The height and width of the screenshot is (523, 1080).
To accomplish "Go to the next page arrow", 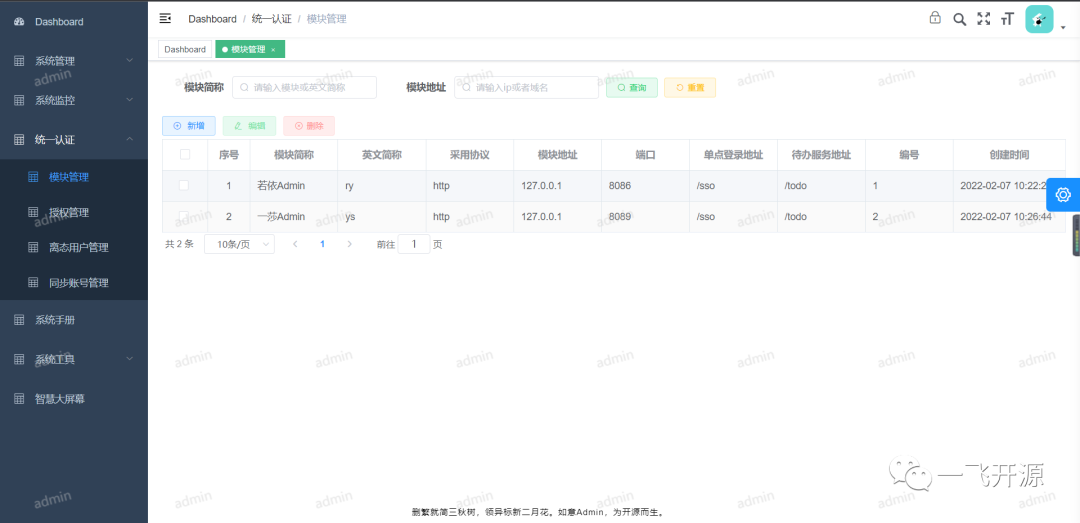I will click(x=349, y=244).
